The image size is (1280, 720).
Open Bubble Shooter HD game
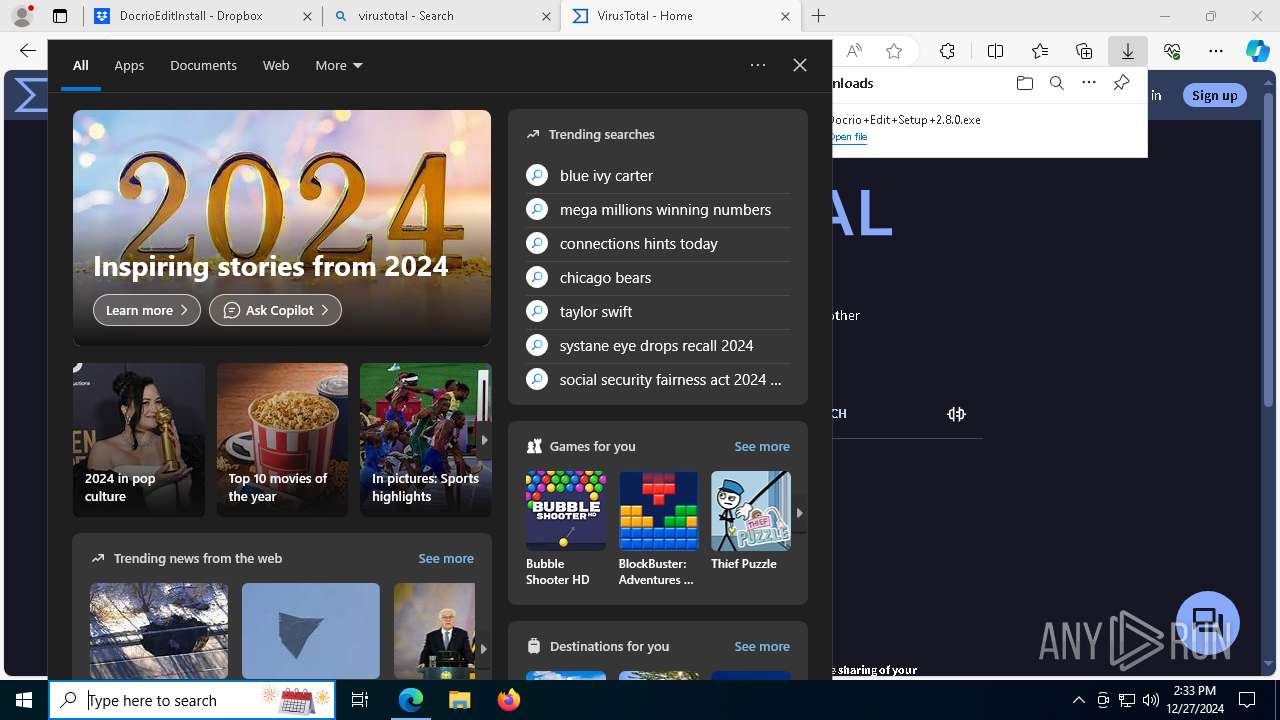coord(566,528)
